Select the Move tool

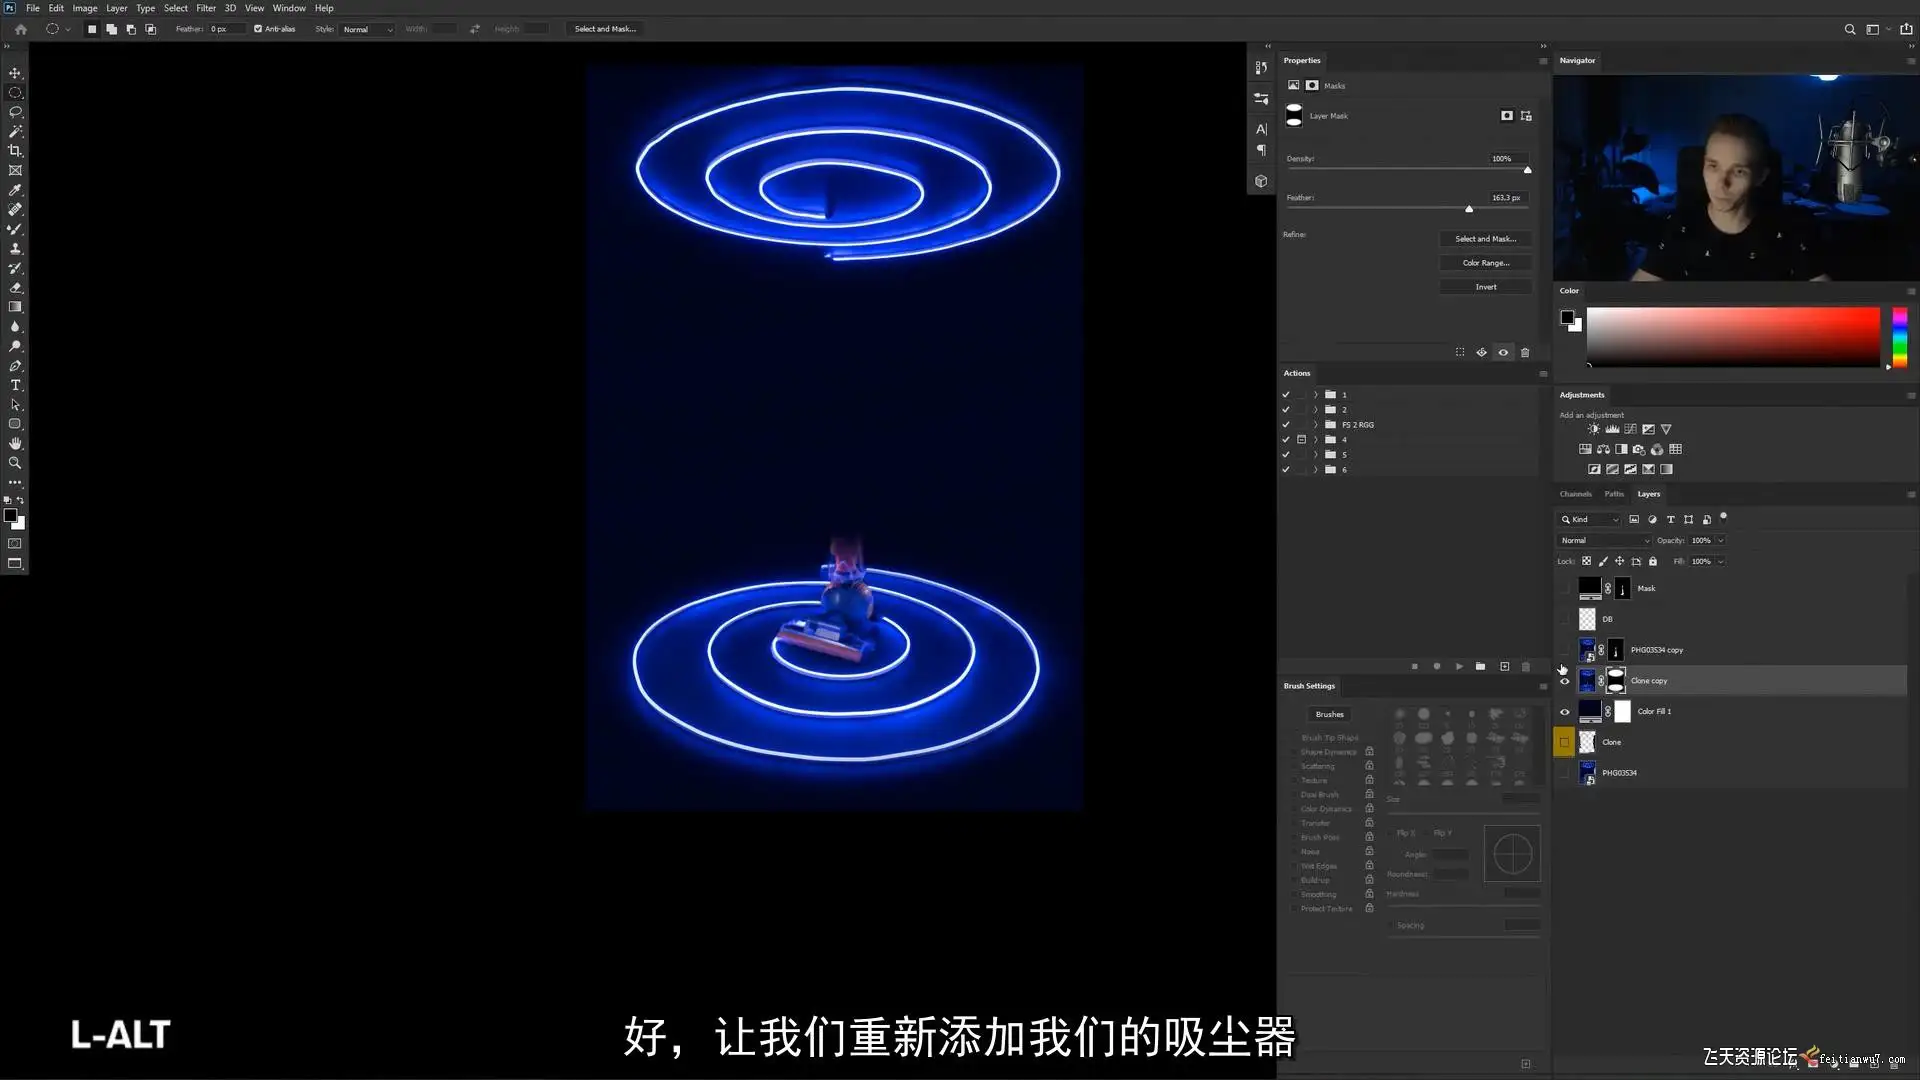pyautogui.click(x=15, y=73)
